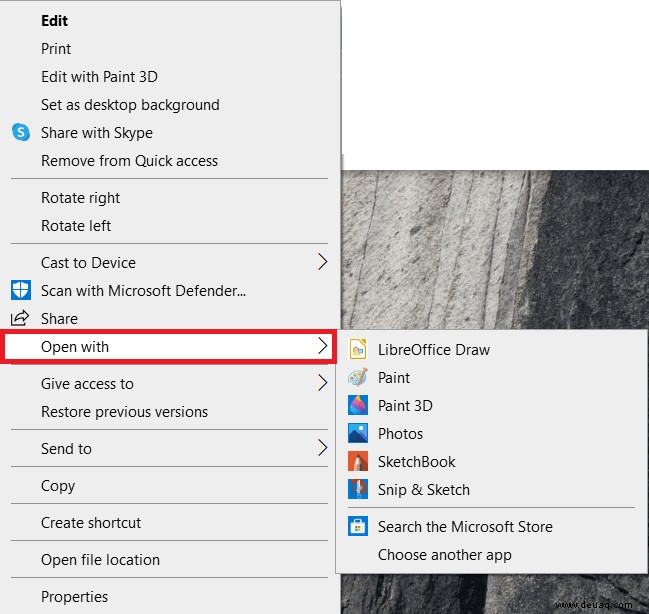Click the Skype icon in context menu

click(21, 132)
